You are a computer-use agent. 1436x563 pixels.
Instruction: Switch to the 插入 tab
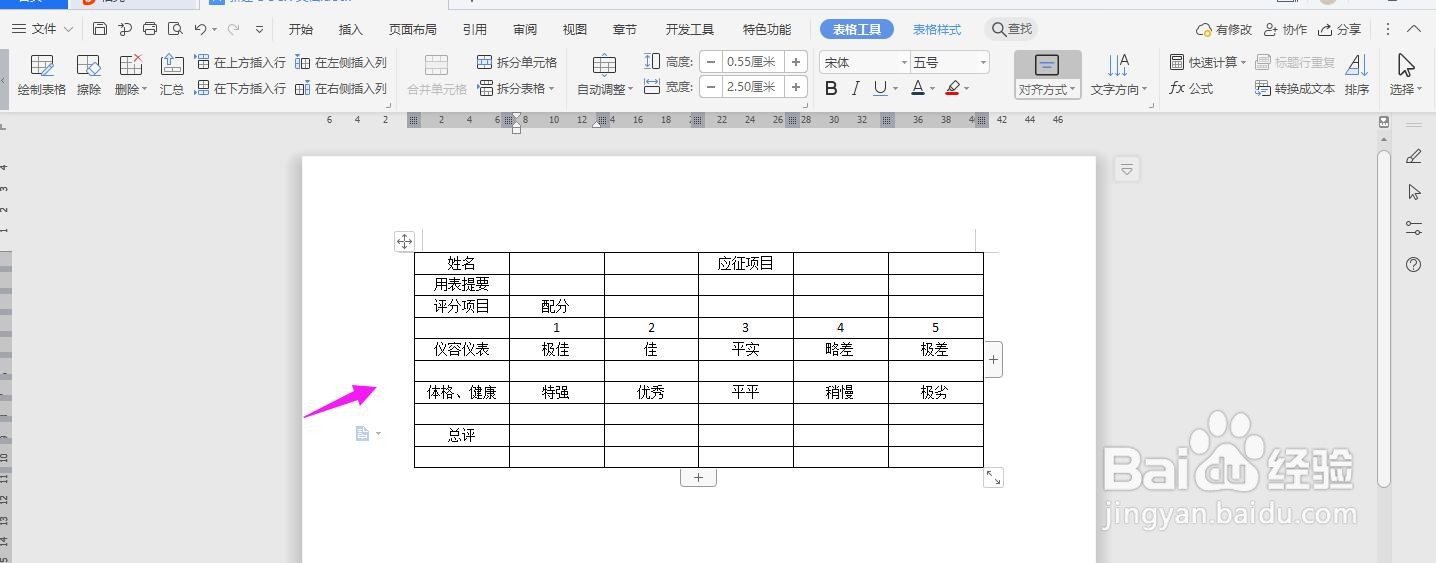tap(351, 29)
